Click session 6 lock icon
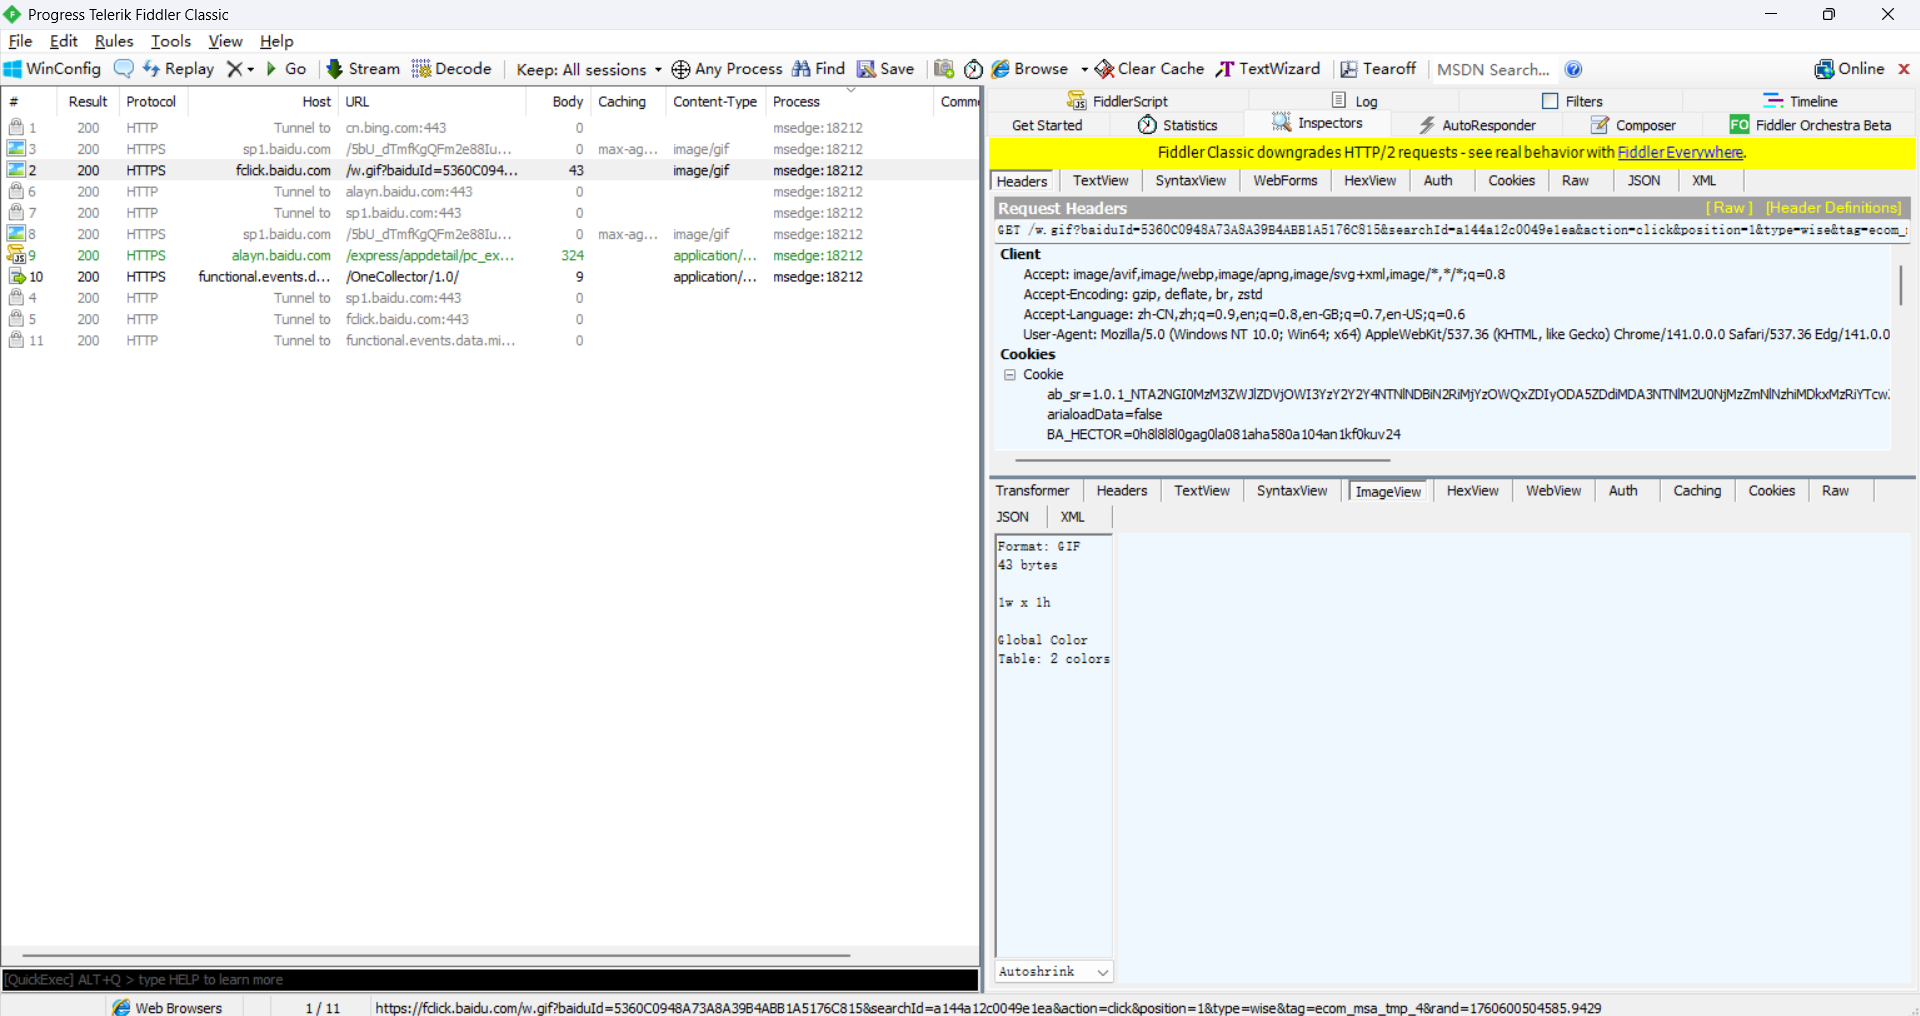The image size is (1920, 1016). (x=16, y=191)
